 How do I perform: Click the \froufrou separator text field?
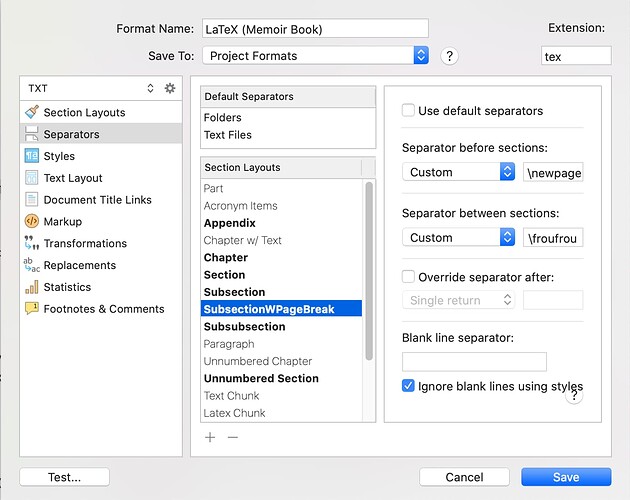click(553, 238)
